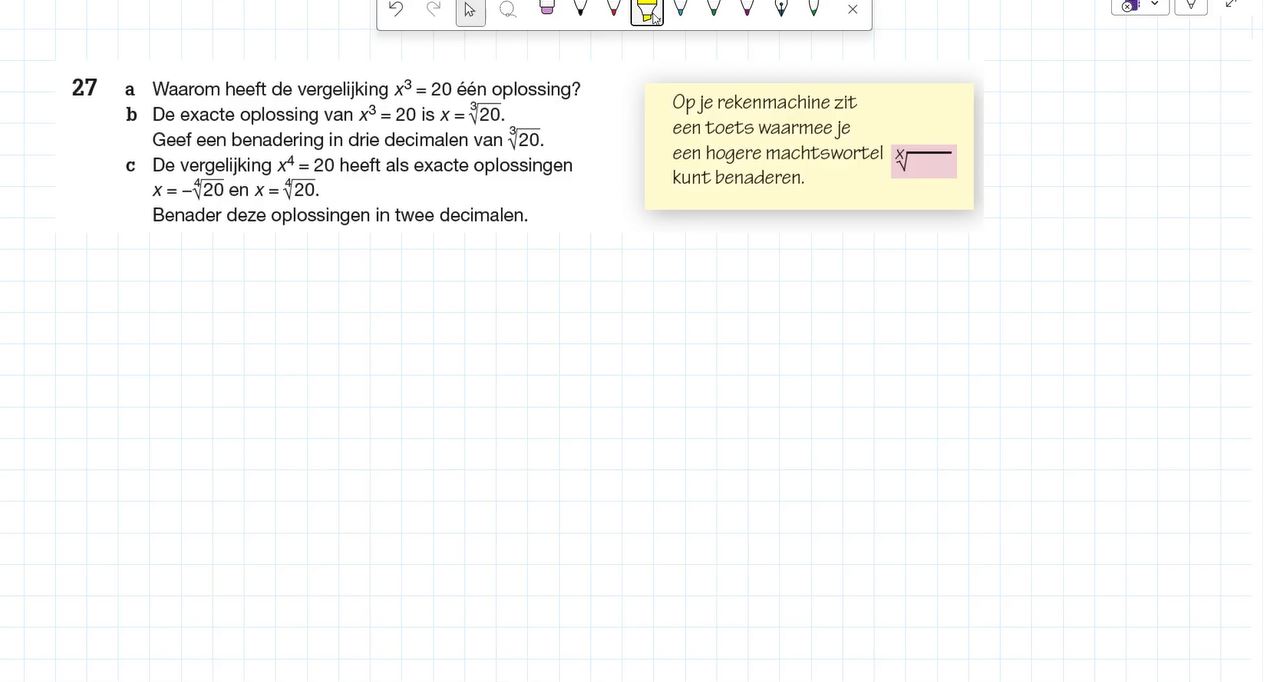This screenshot has height=682, width=1264.
Task: Click the root-key image in the yellow note
Action: click(924, 161)
